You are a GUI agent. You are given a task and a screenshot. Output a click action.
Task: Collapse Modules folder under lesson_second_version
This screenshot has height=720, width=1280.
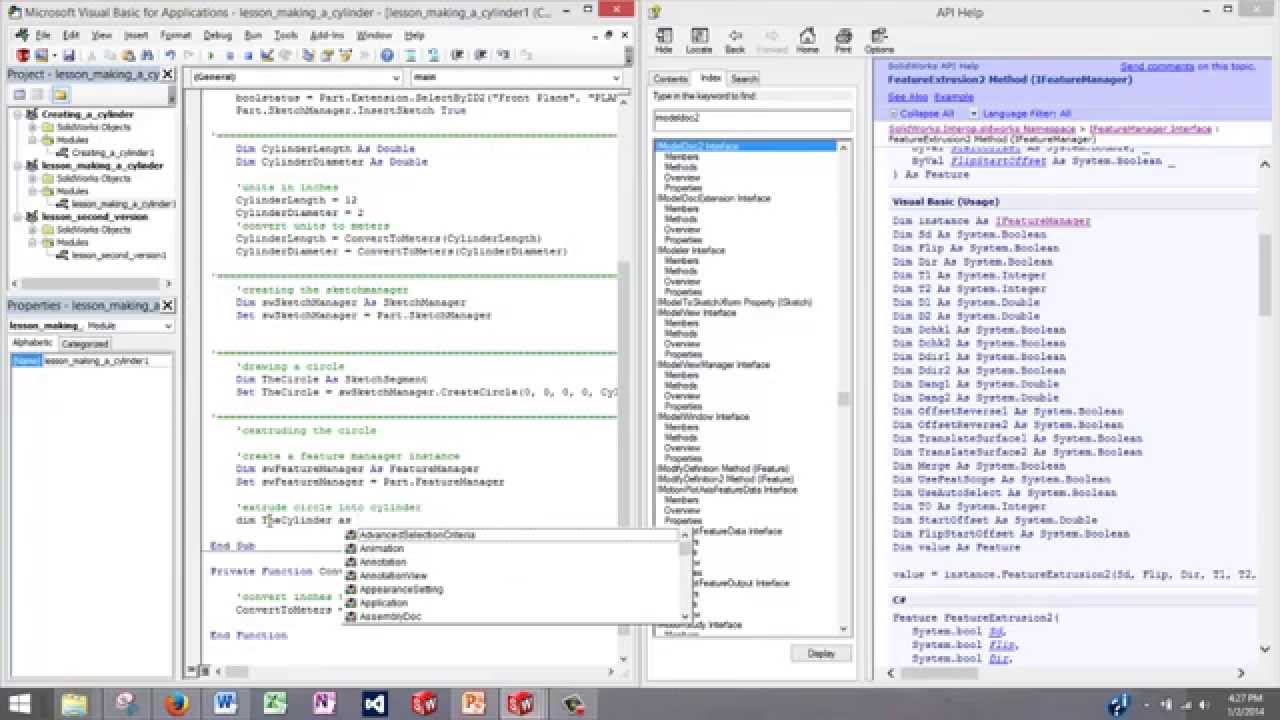(33, 242)
